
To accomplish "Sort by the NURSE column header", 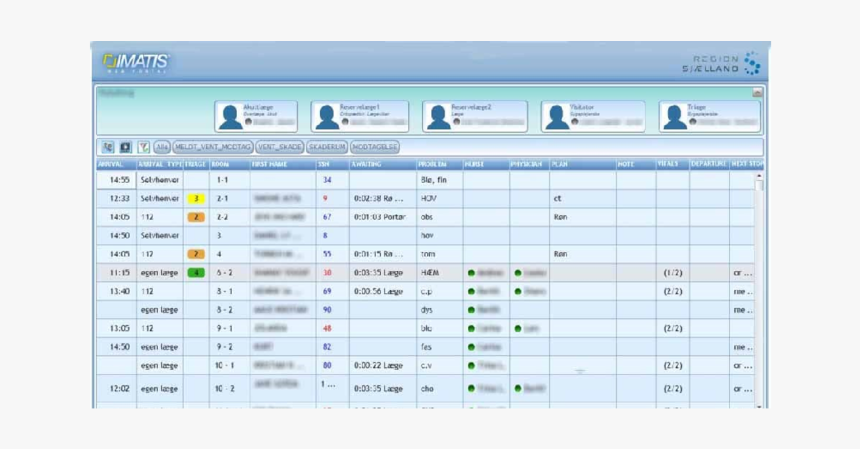I will pos(486,164).
